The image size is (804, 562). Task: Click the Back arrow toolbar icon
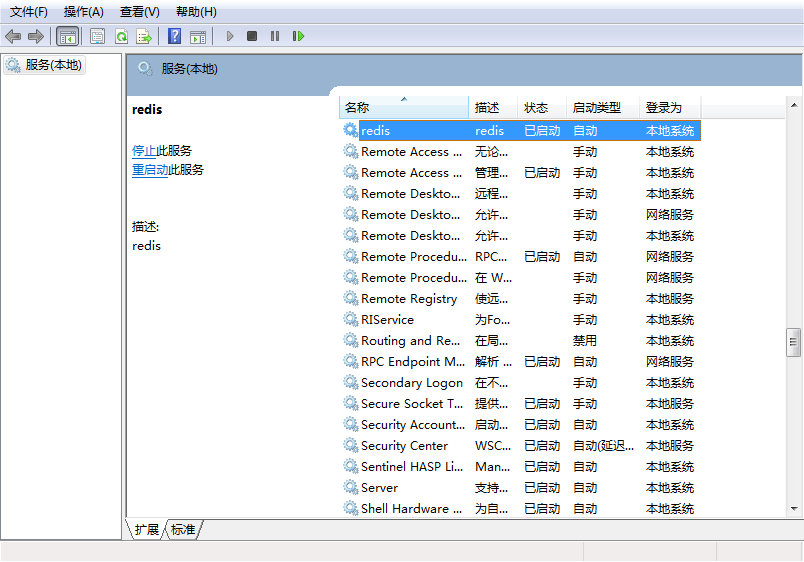(13, 36)
